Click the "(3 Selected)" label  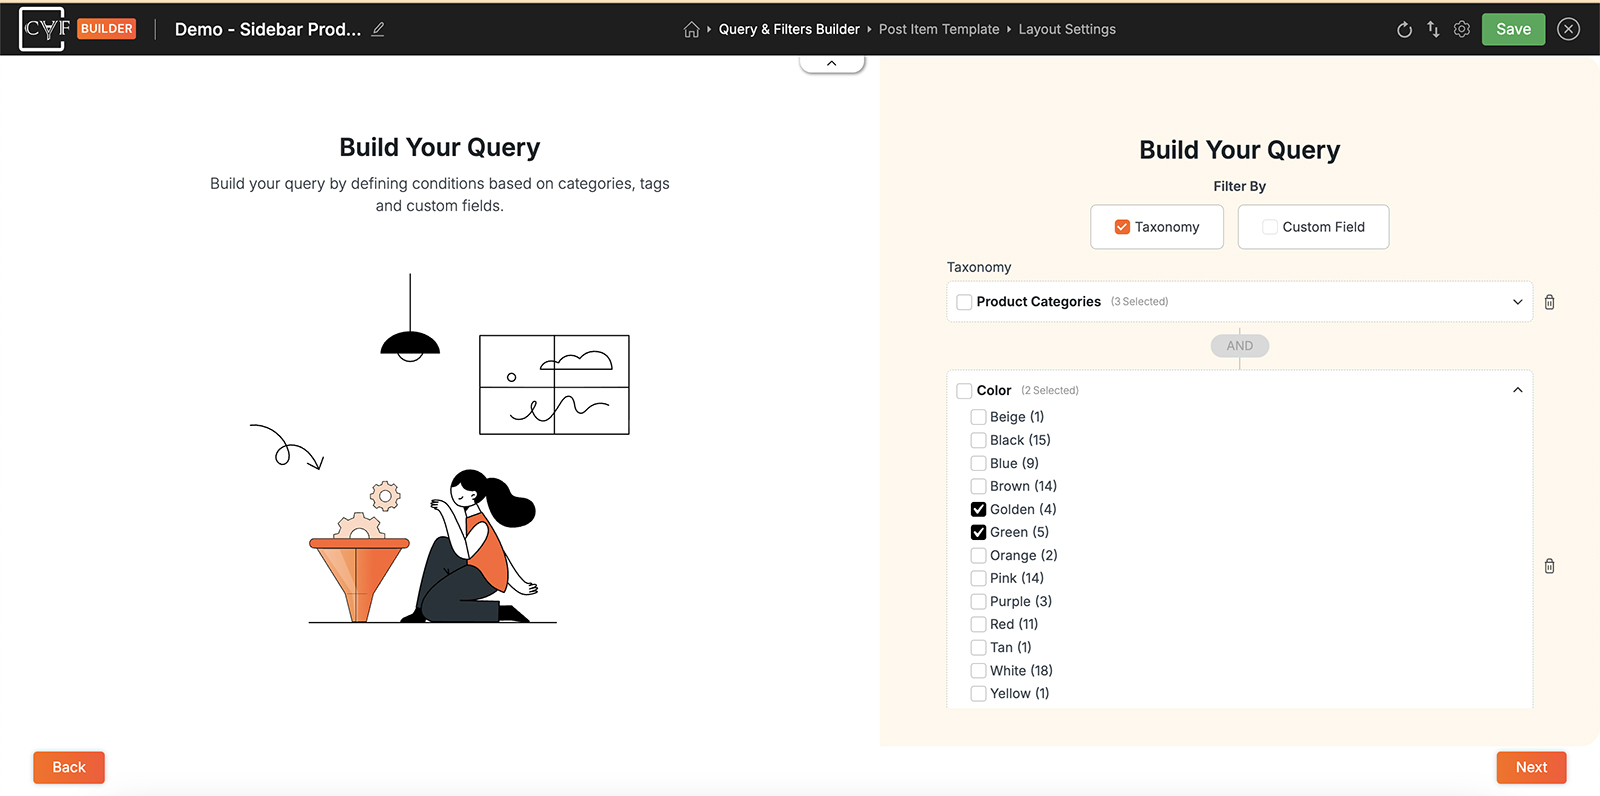click(1139, 302)
